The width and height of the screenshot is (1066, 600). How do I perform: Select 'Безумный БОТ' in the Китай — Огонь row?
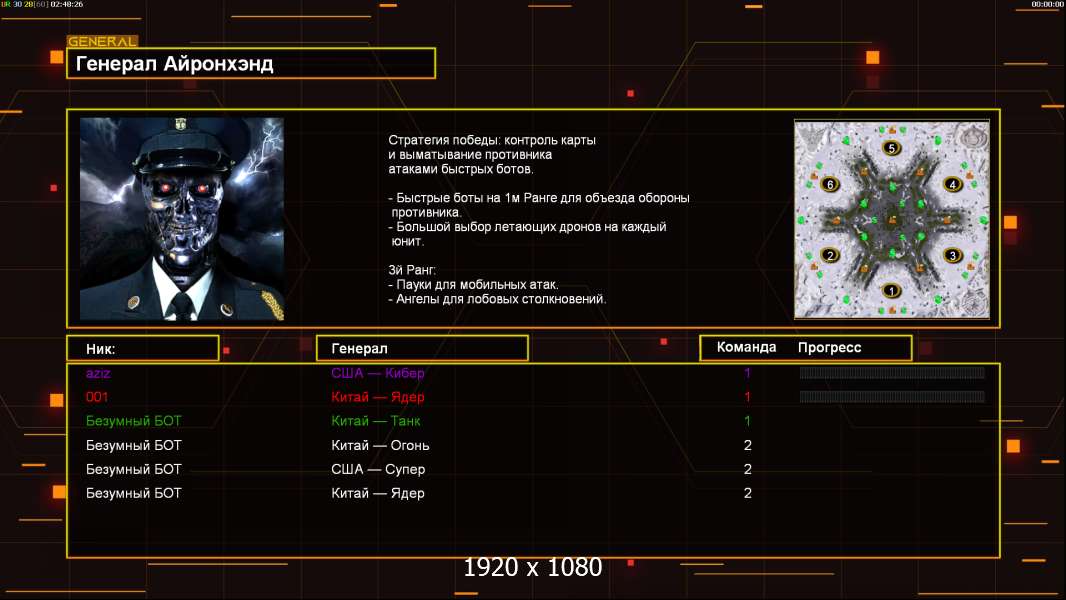pos(133,446)
